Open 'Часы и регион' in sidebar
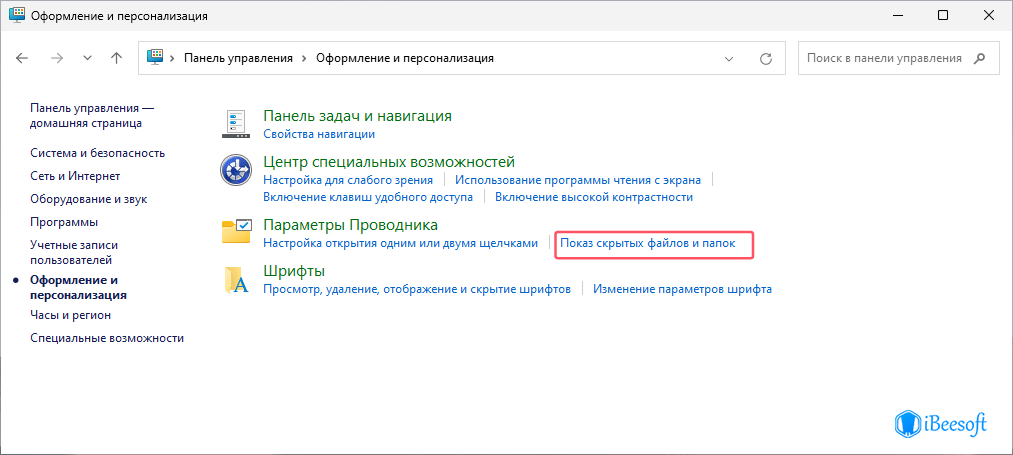Screen dimensions: 1013x455 (x=70, y=315)
